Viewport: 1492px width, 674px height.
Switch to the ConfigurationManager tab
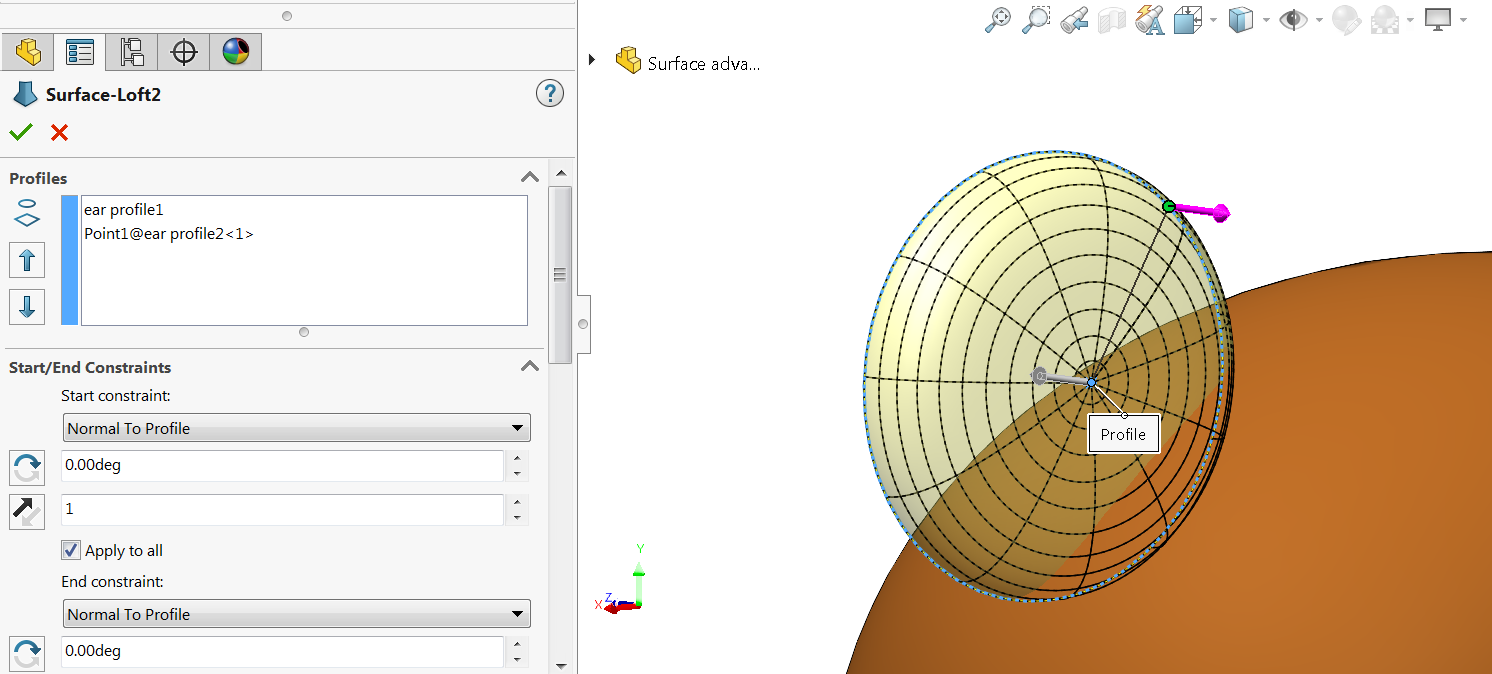pyautogui.click(x=132, y=52)
